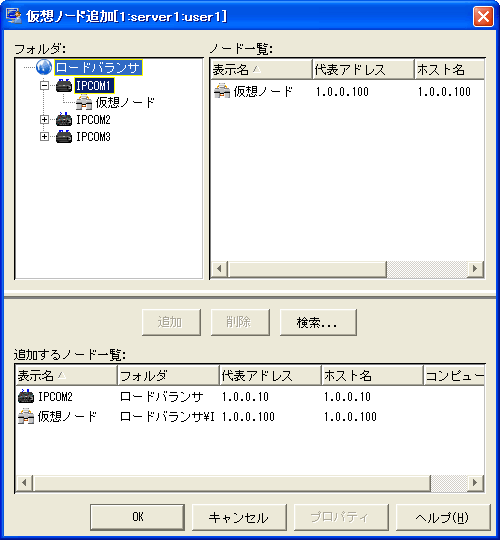Click 1.0.0.100 address cell in ノード一覧

click(x=342, y=92)
